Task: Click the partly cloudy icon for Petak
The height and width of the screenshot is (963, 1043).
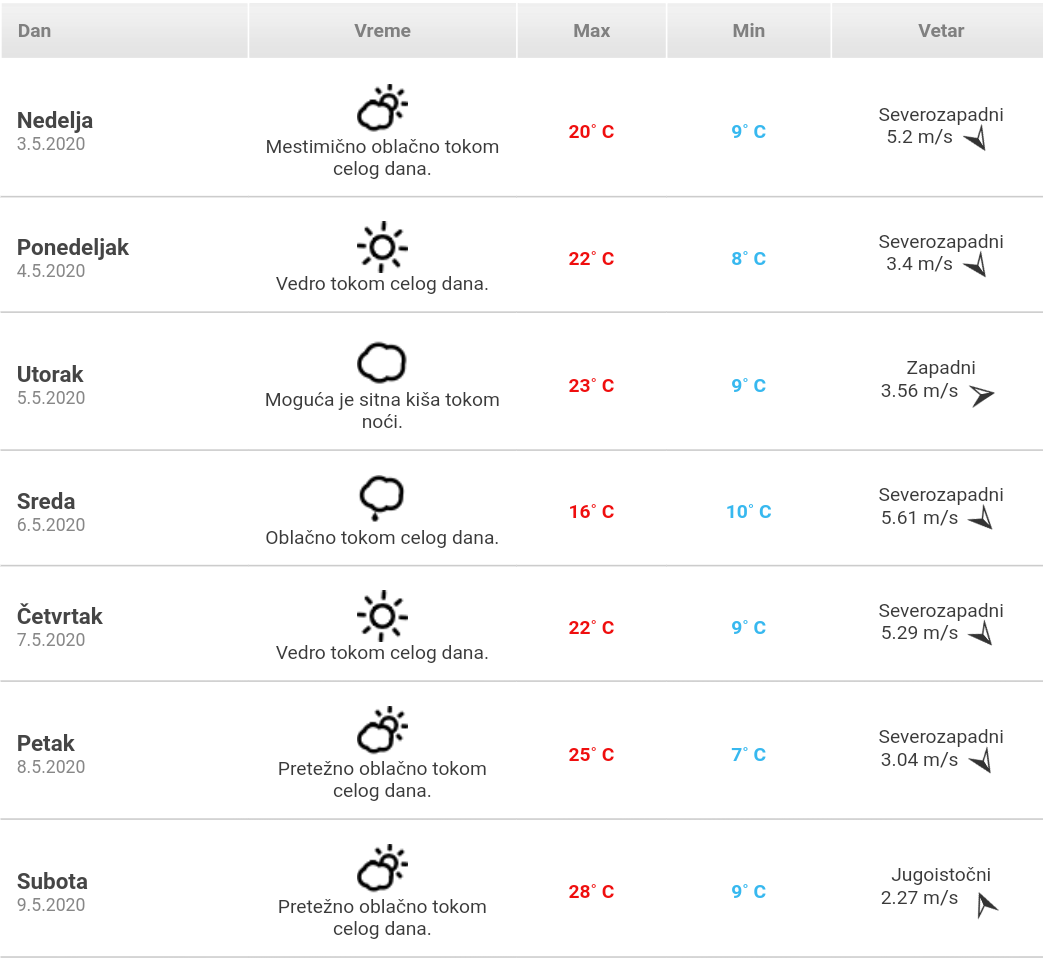Action: pos(382,731)
